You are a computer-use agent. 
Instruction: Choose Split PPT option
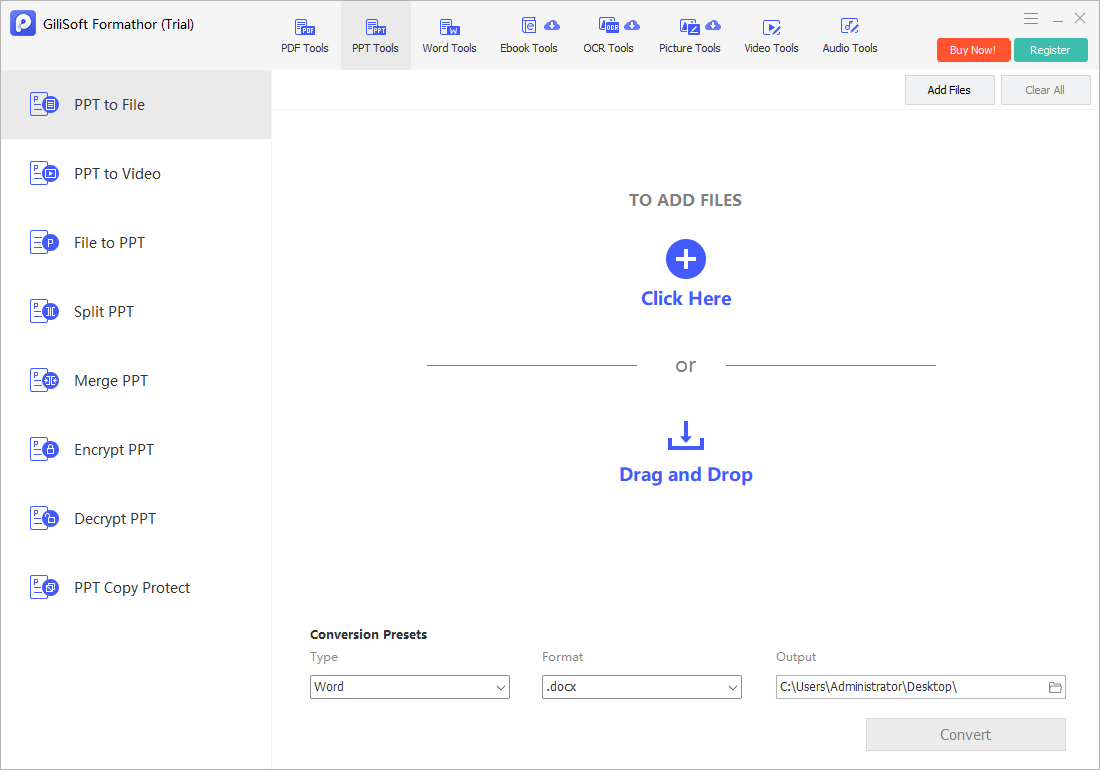136,311
